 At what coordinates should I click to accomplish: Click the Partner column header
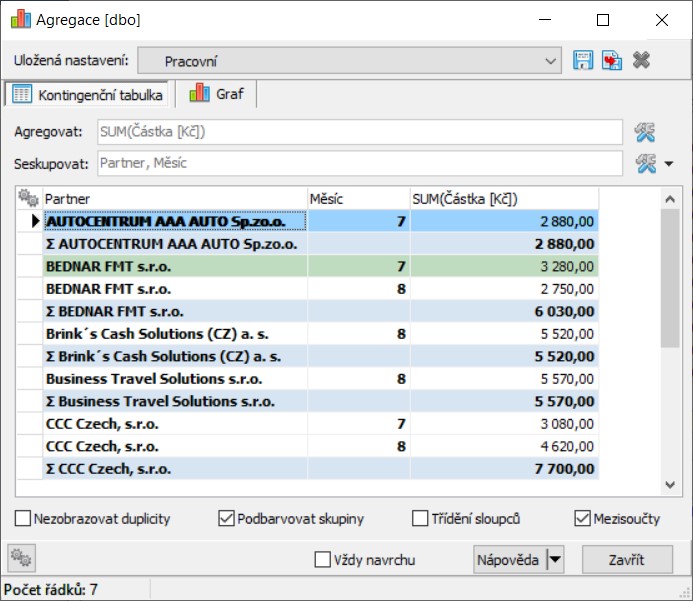point(175,198)
